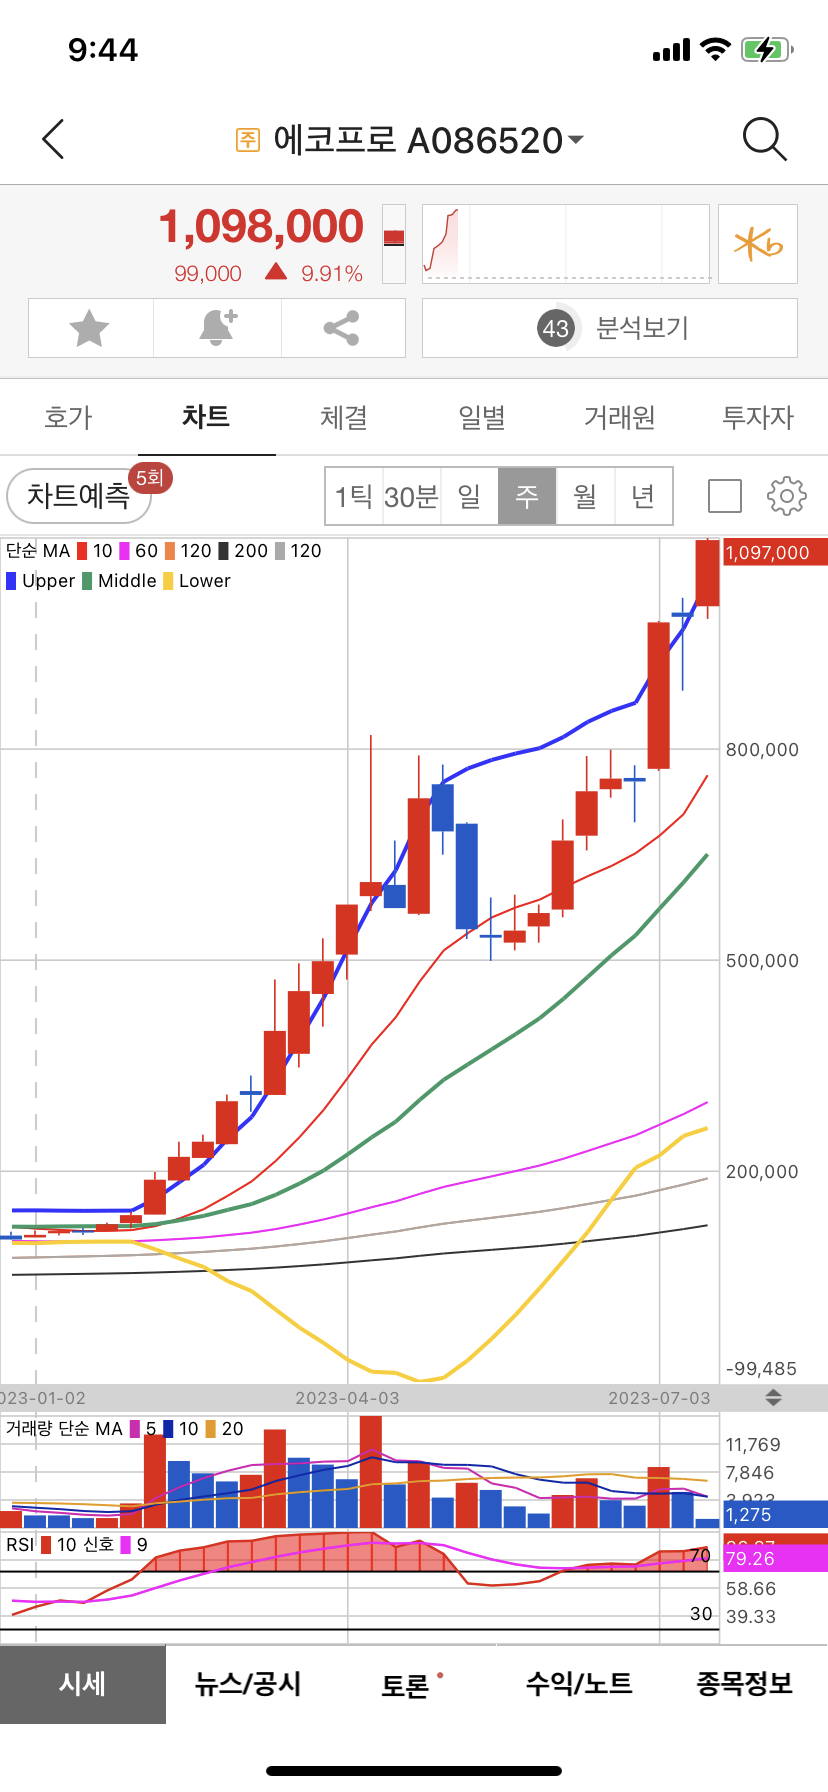Share this stock via share icon

tap(341, 328)
